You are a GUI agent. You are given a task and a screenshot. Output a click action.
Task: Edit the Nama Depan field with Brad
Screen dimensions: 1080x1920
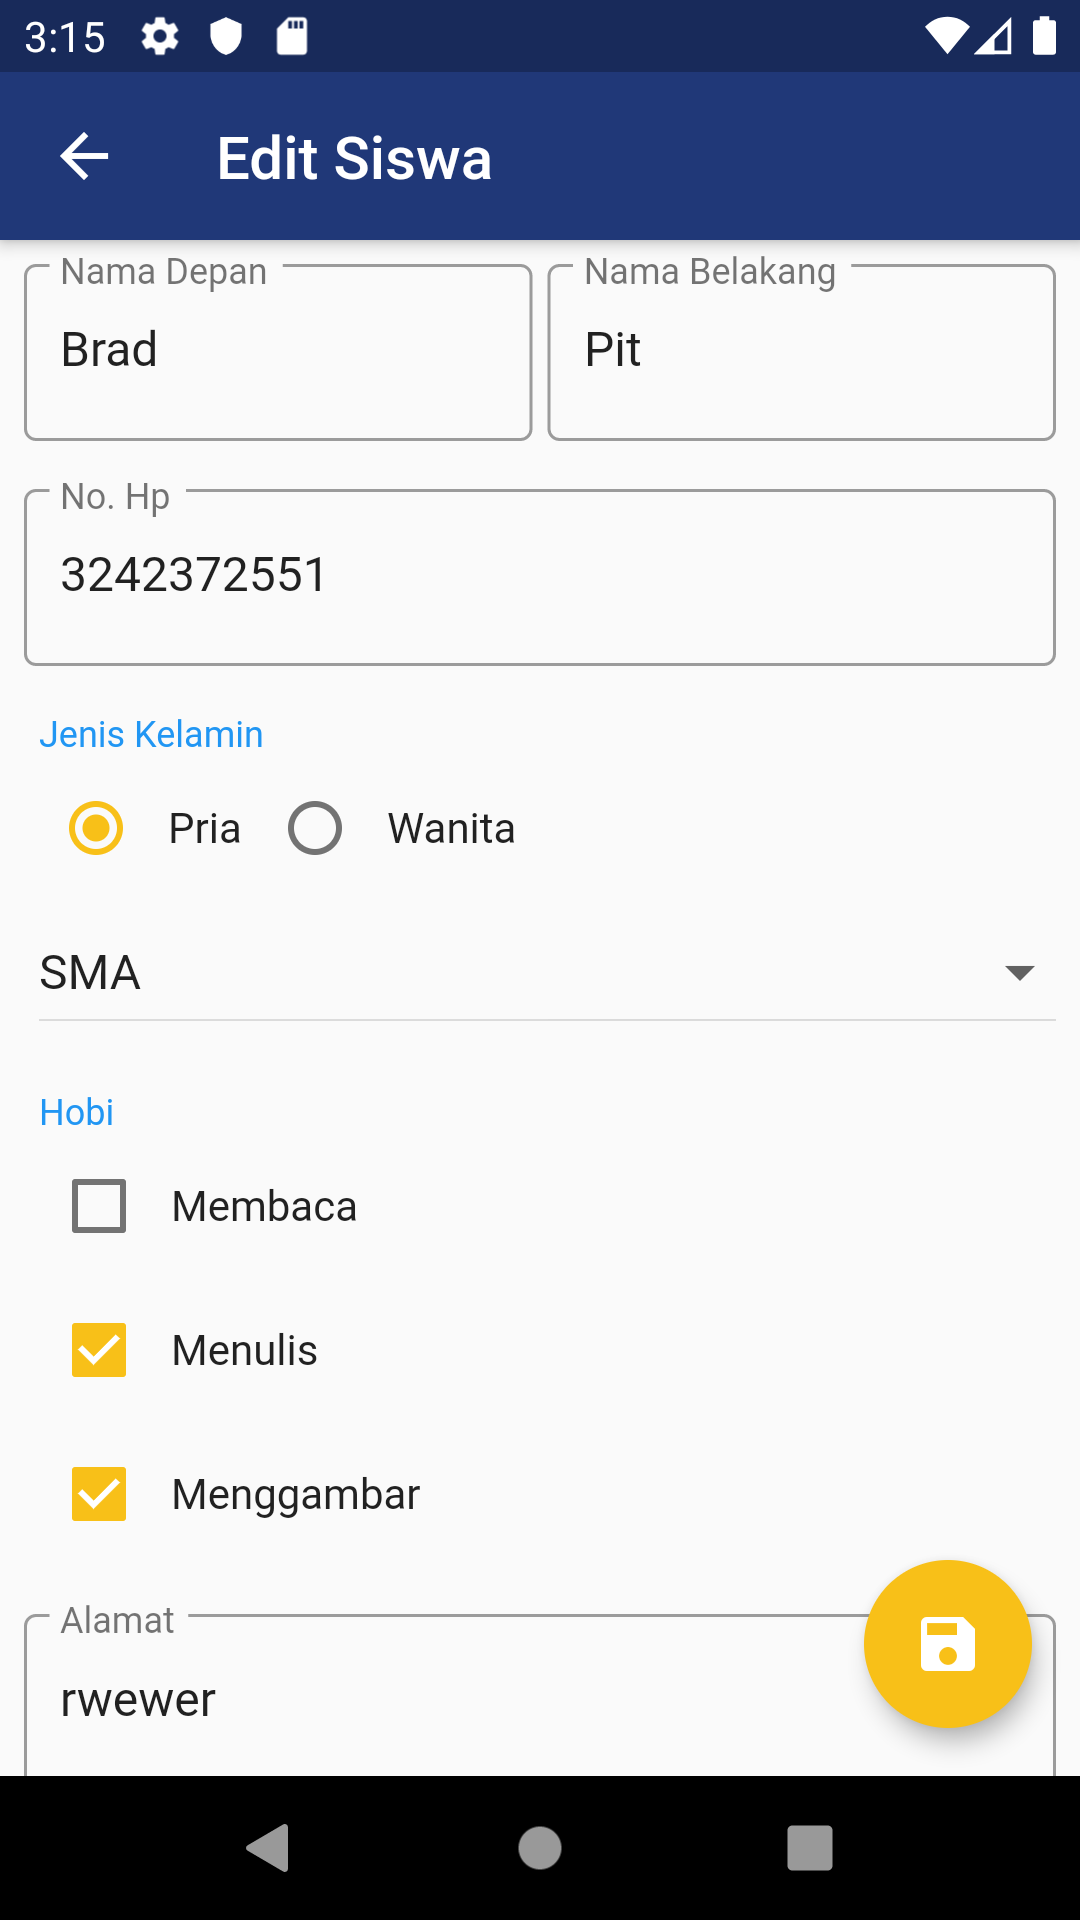[x=278, y=352]
